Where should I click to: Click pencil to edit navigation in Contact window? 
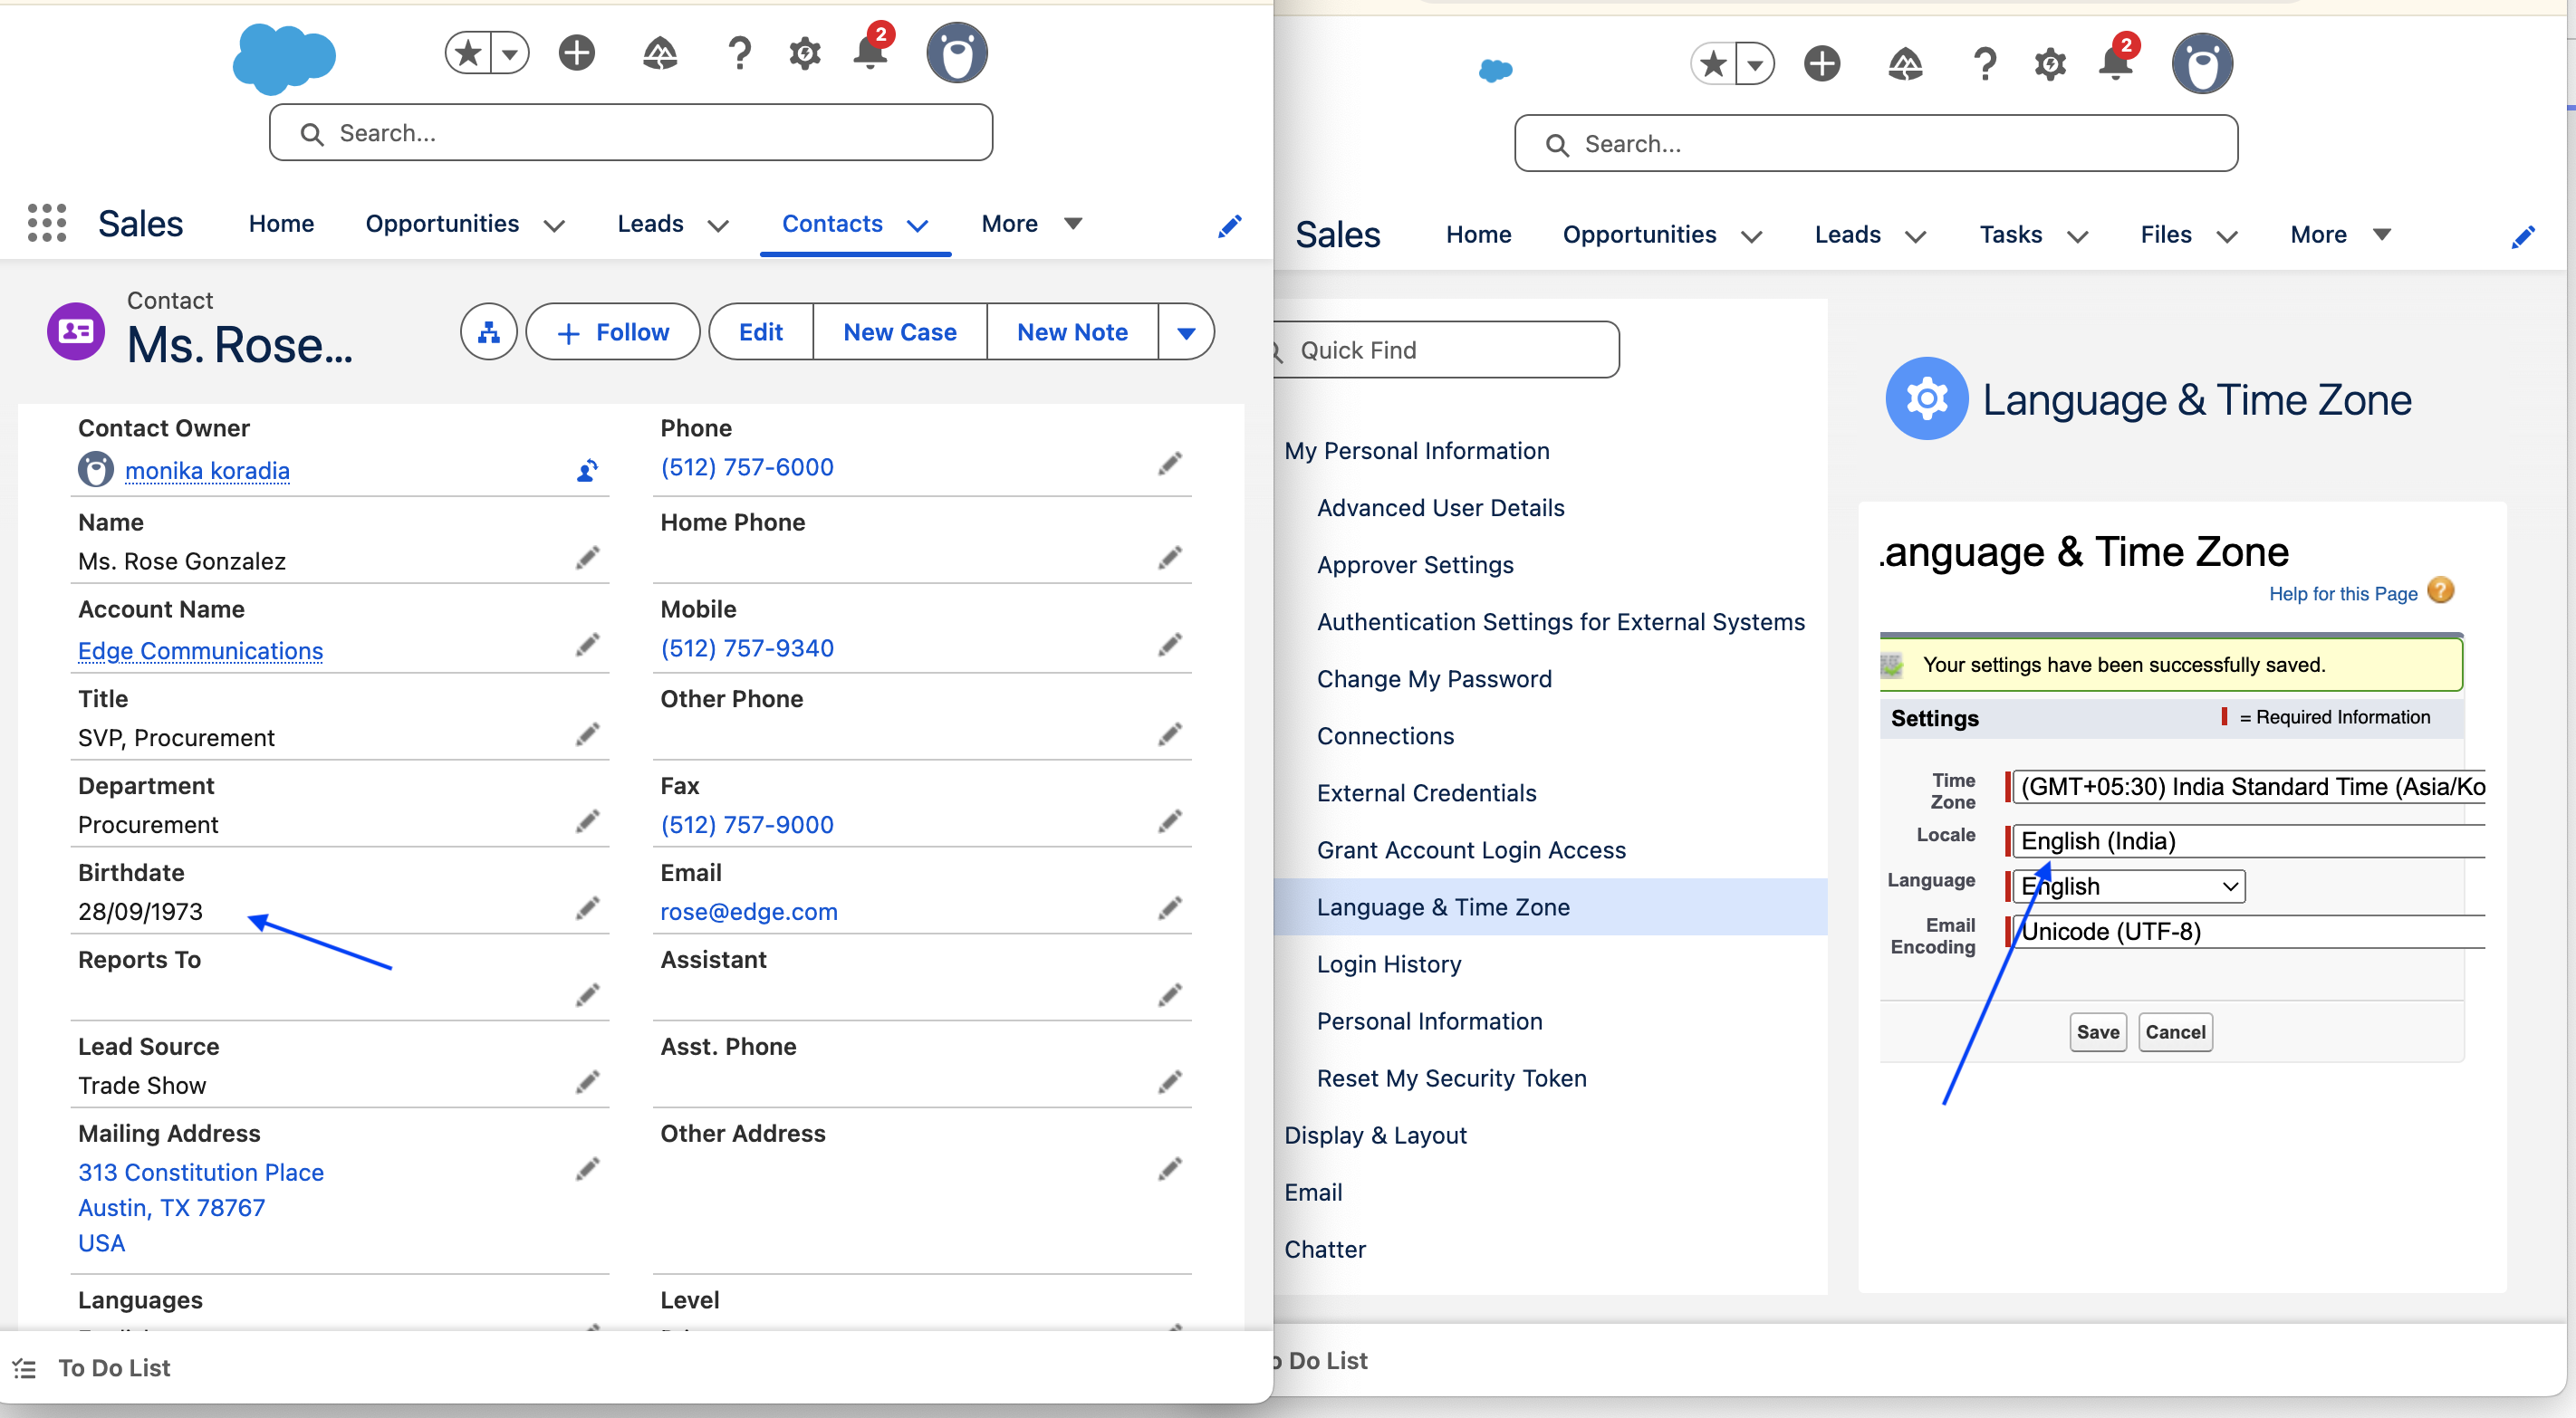click(1230, 226)
